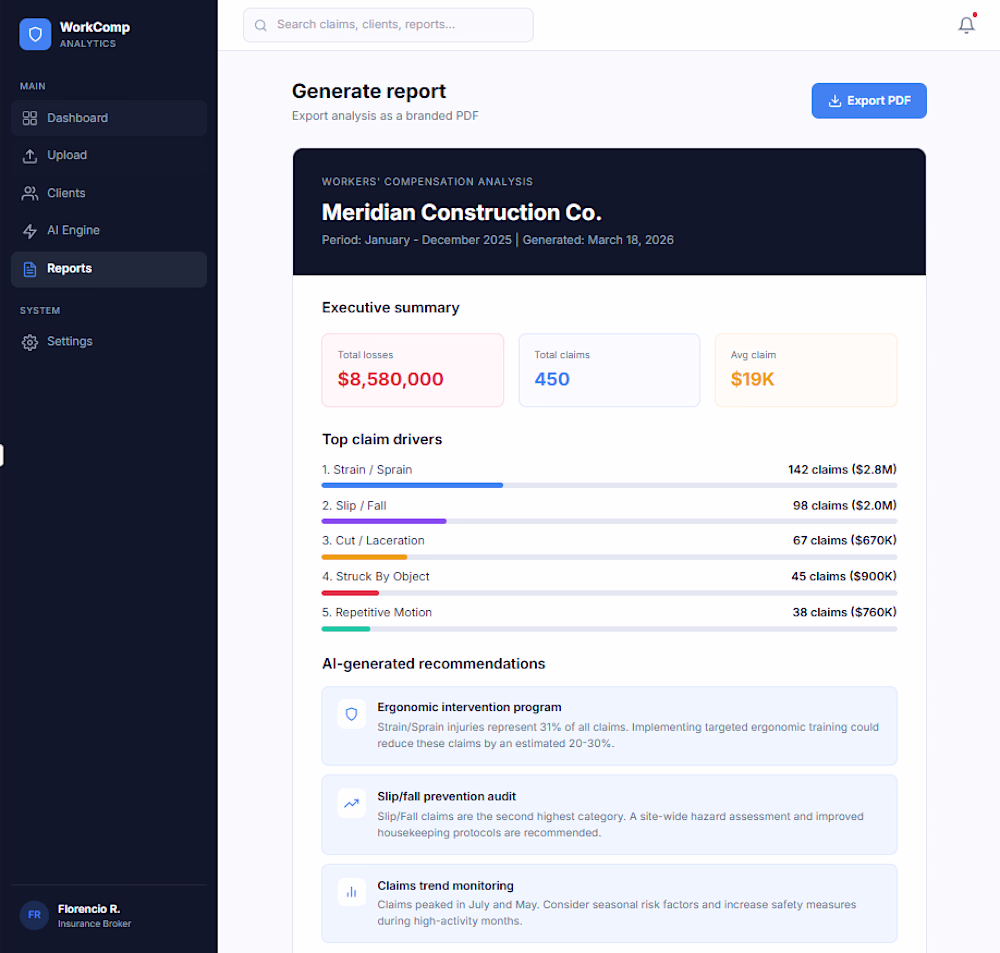Click the Upload arrow icon in sidebar

pyautogui.click(x=29, y=156)
